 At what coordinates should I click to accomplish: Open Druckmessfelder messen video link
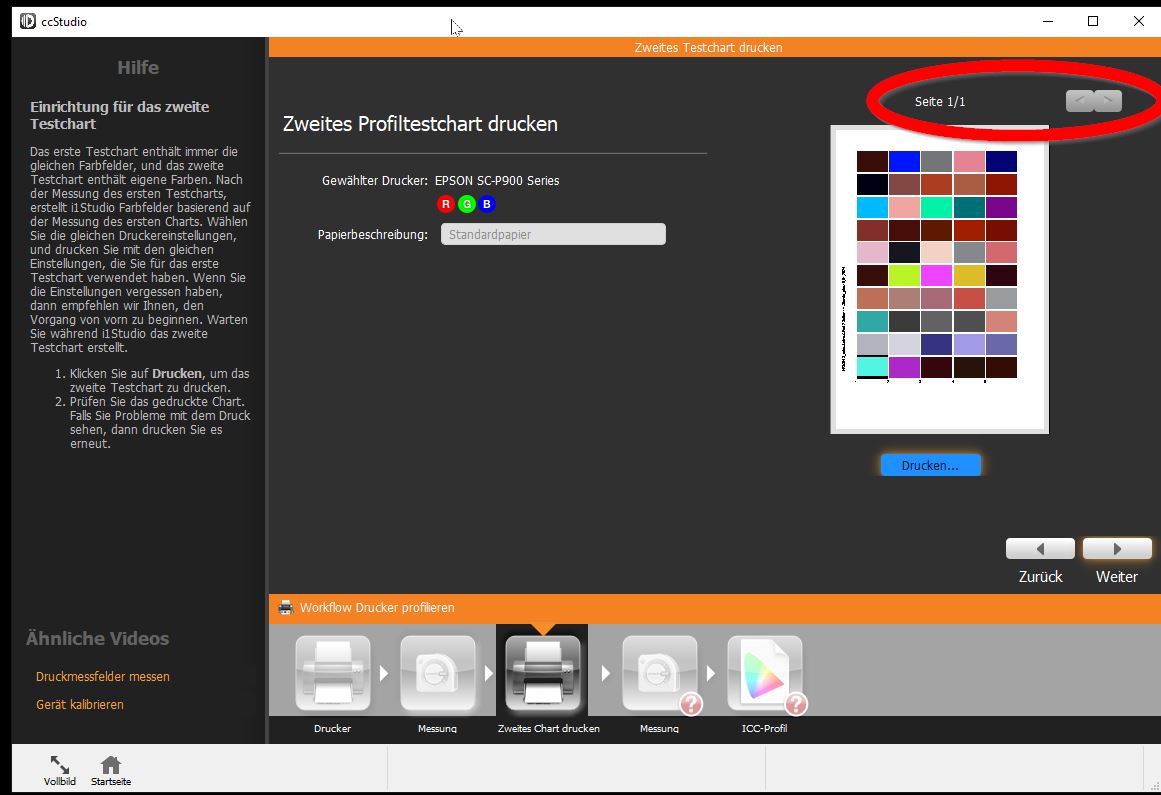point(103,677)
